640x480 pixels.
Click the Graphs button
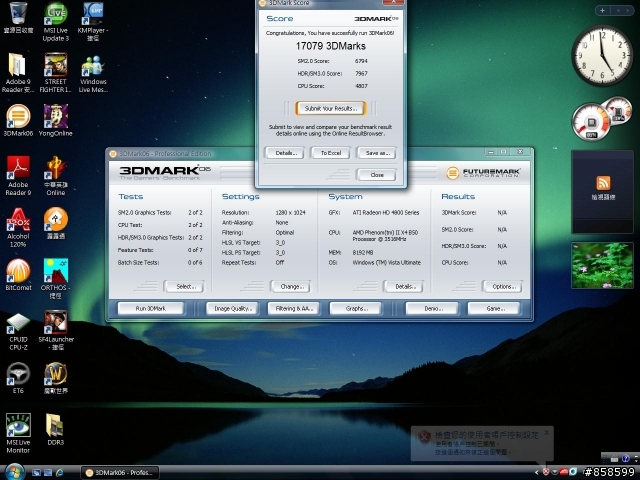tap(356, 309)
